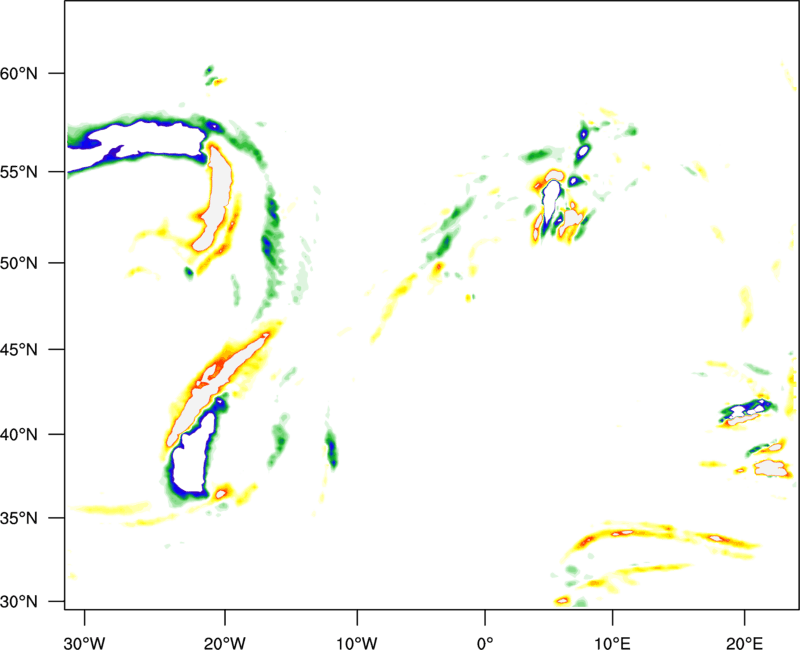Click the 35°N latitude label

(x=19, y=518)
